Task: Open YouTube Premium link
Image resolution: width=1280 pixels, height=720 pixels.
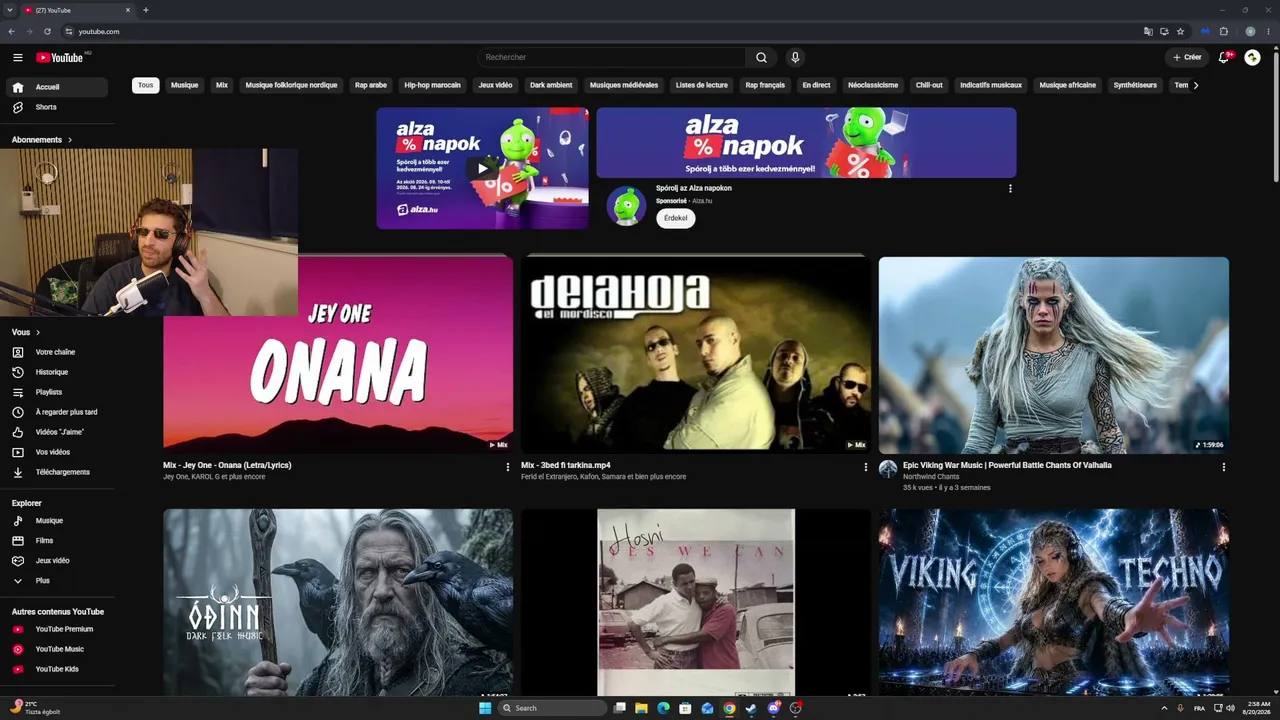Action: 55,629
